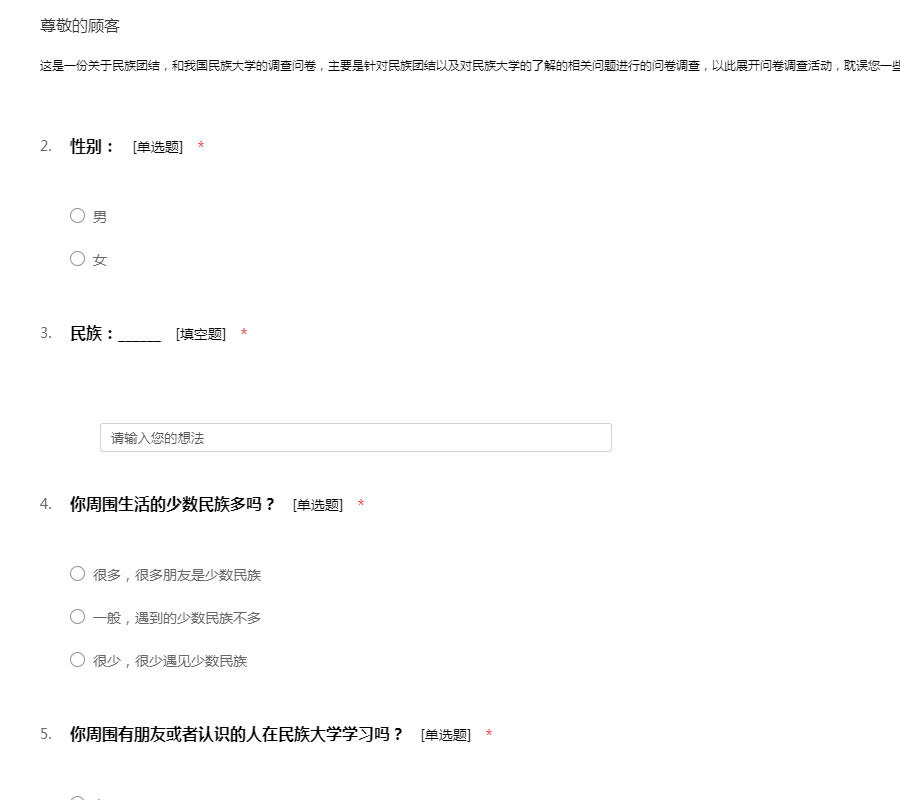Screen dimensions: 900x800
Task: Click the 你周围生活的少数民族多吗 question title
Action: [x=172, y=505]
